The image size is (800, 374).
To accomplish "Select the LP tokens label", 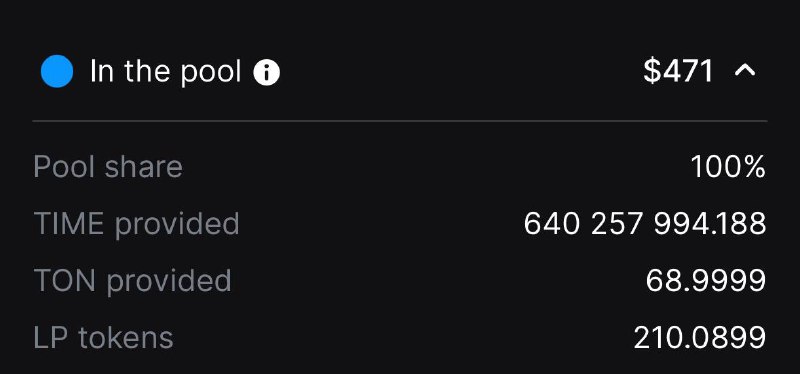I will (x=104, y=338).
